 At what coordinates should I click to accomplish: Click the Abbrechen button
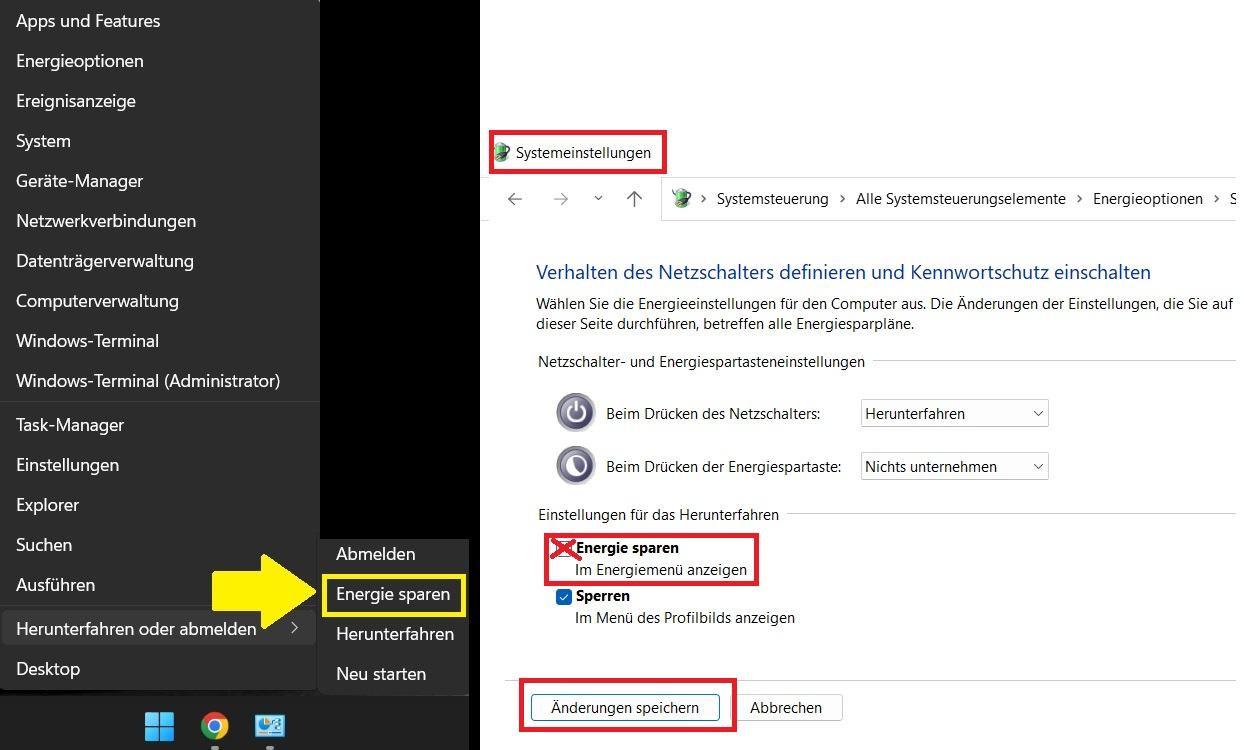click(x=786, y=707)
